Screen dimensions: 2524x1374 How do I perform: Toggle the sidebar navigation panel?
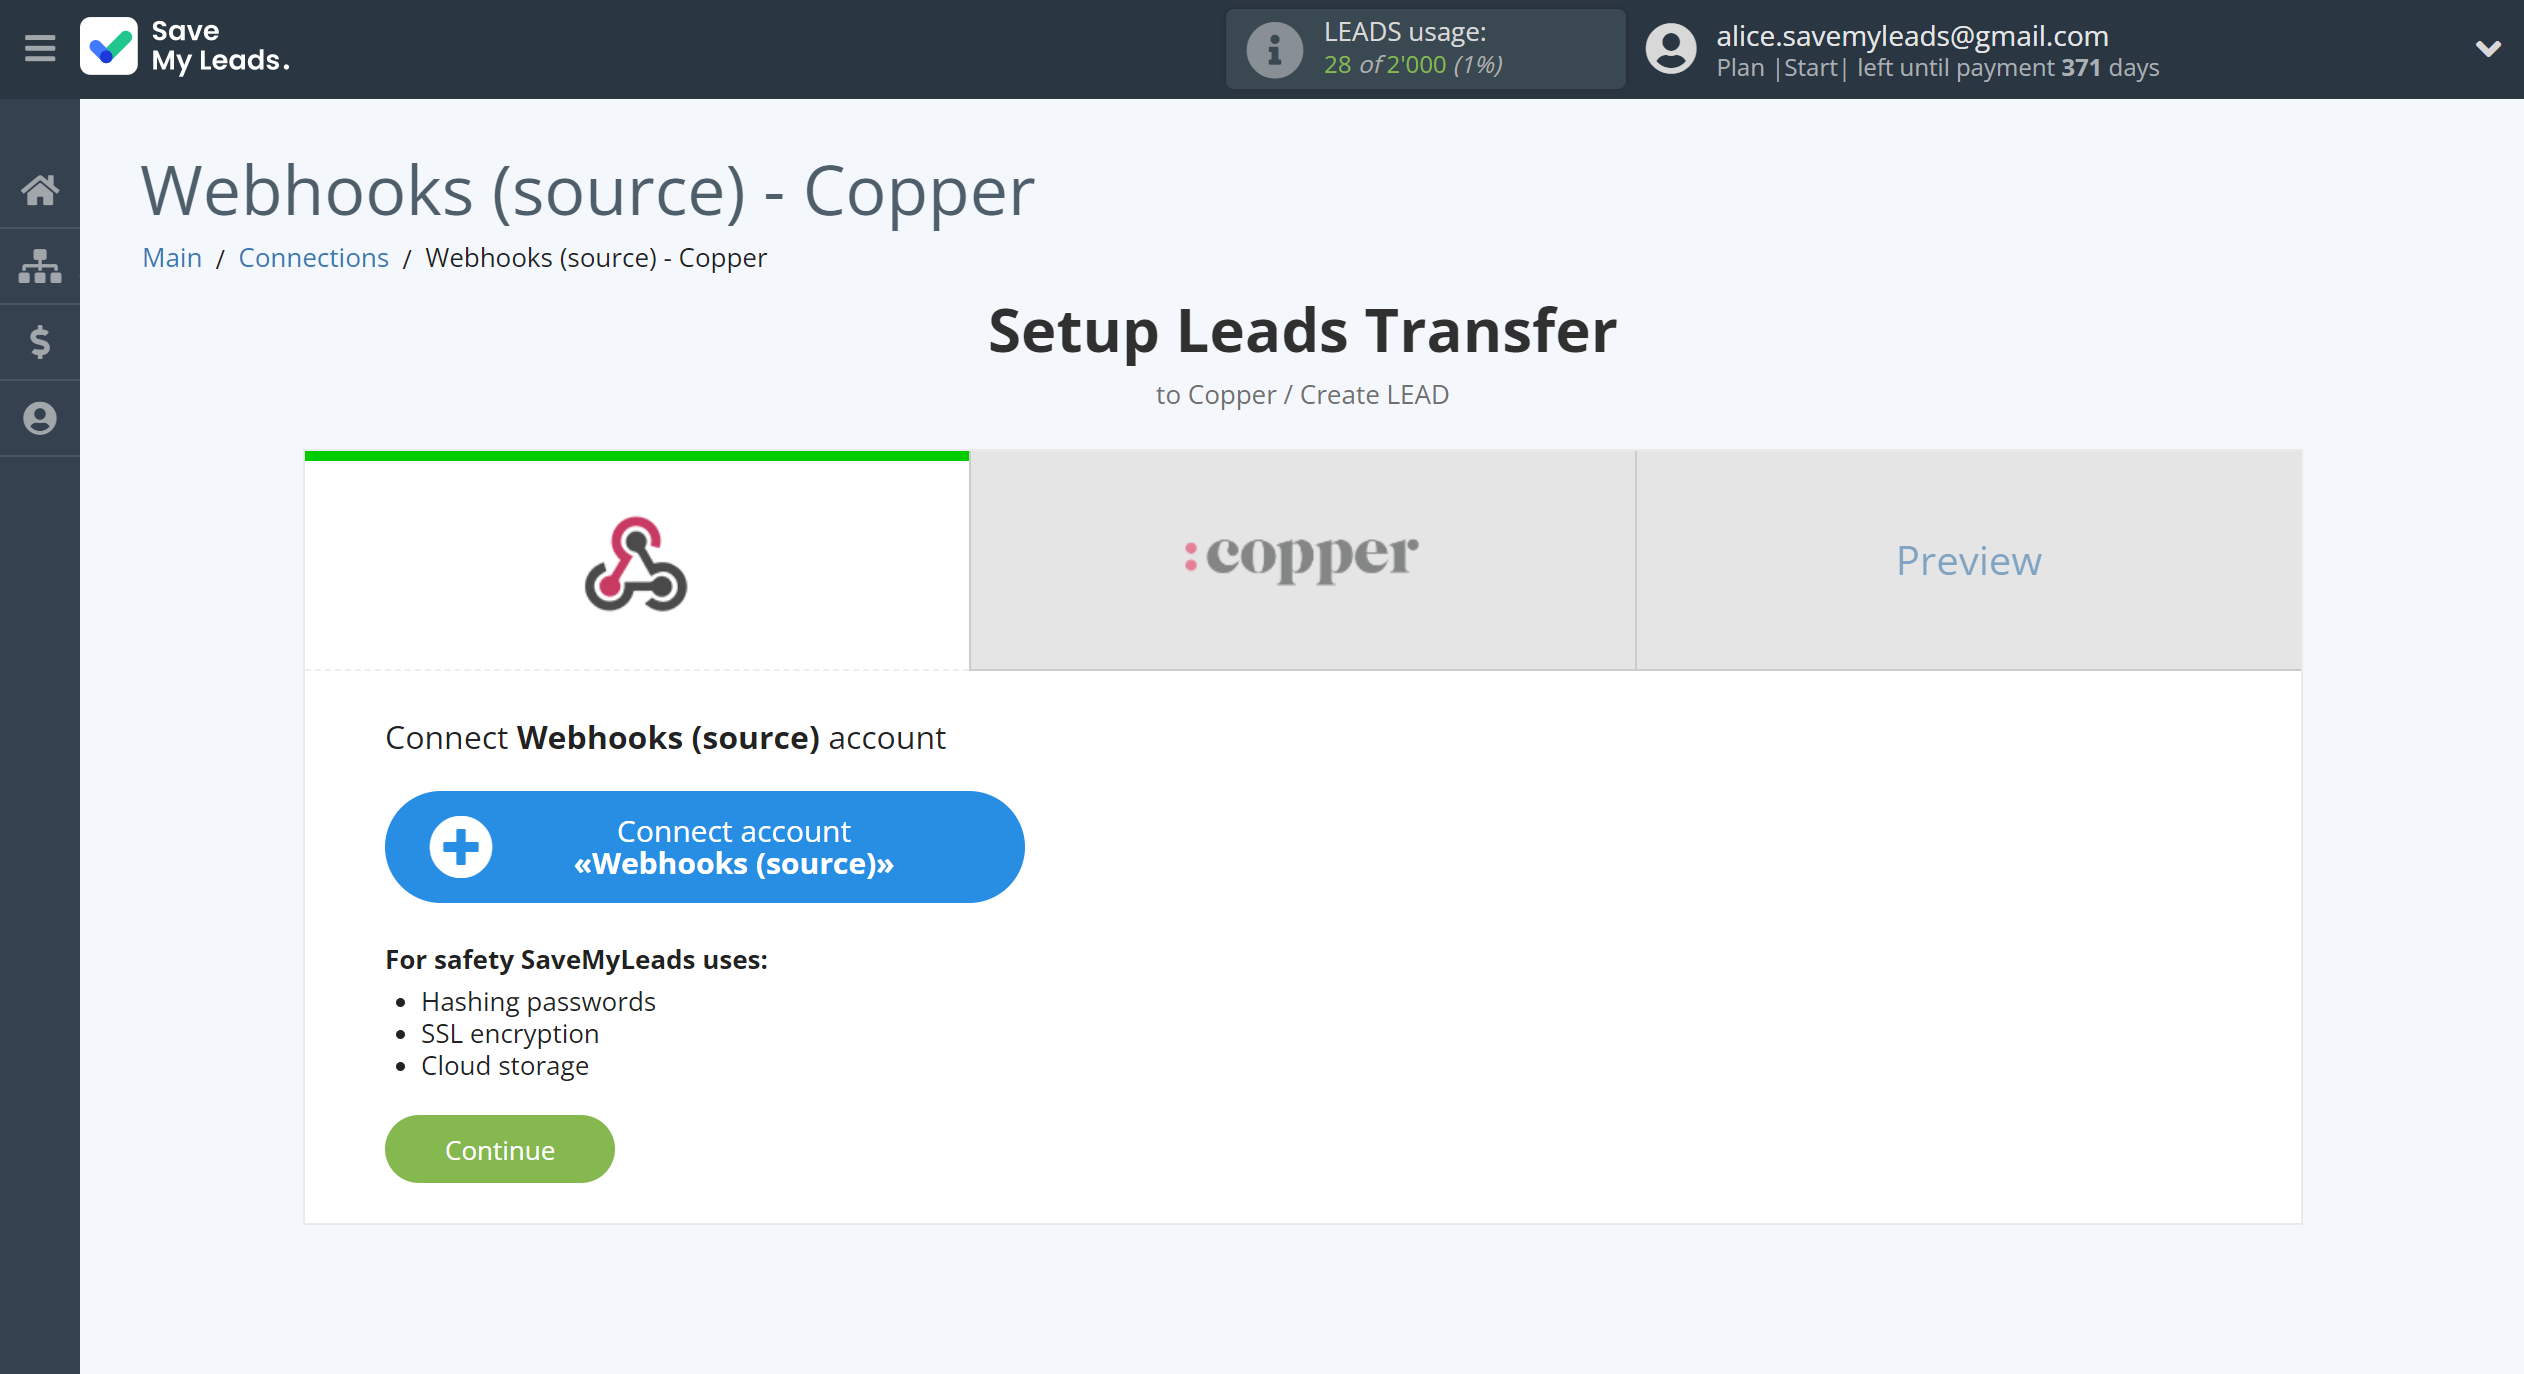coord(39,47)
